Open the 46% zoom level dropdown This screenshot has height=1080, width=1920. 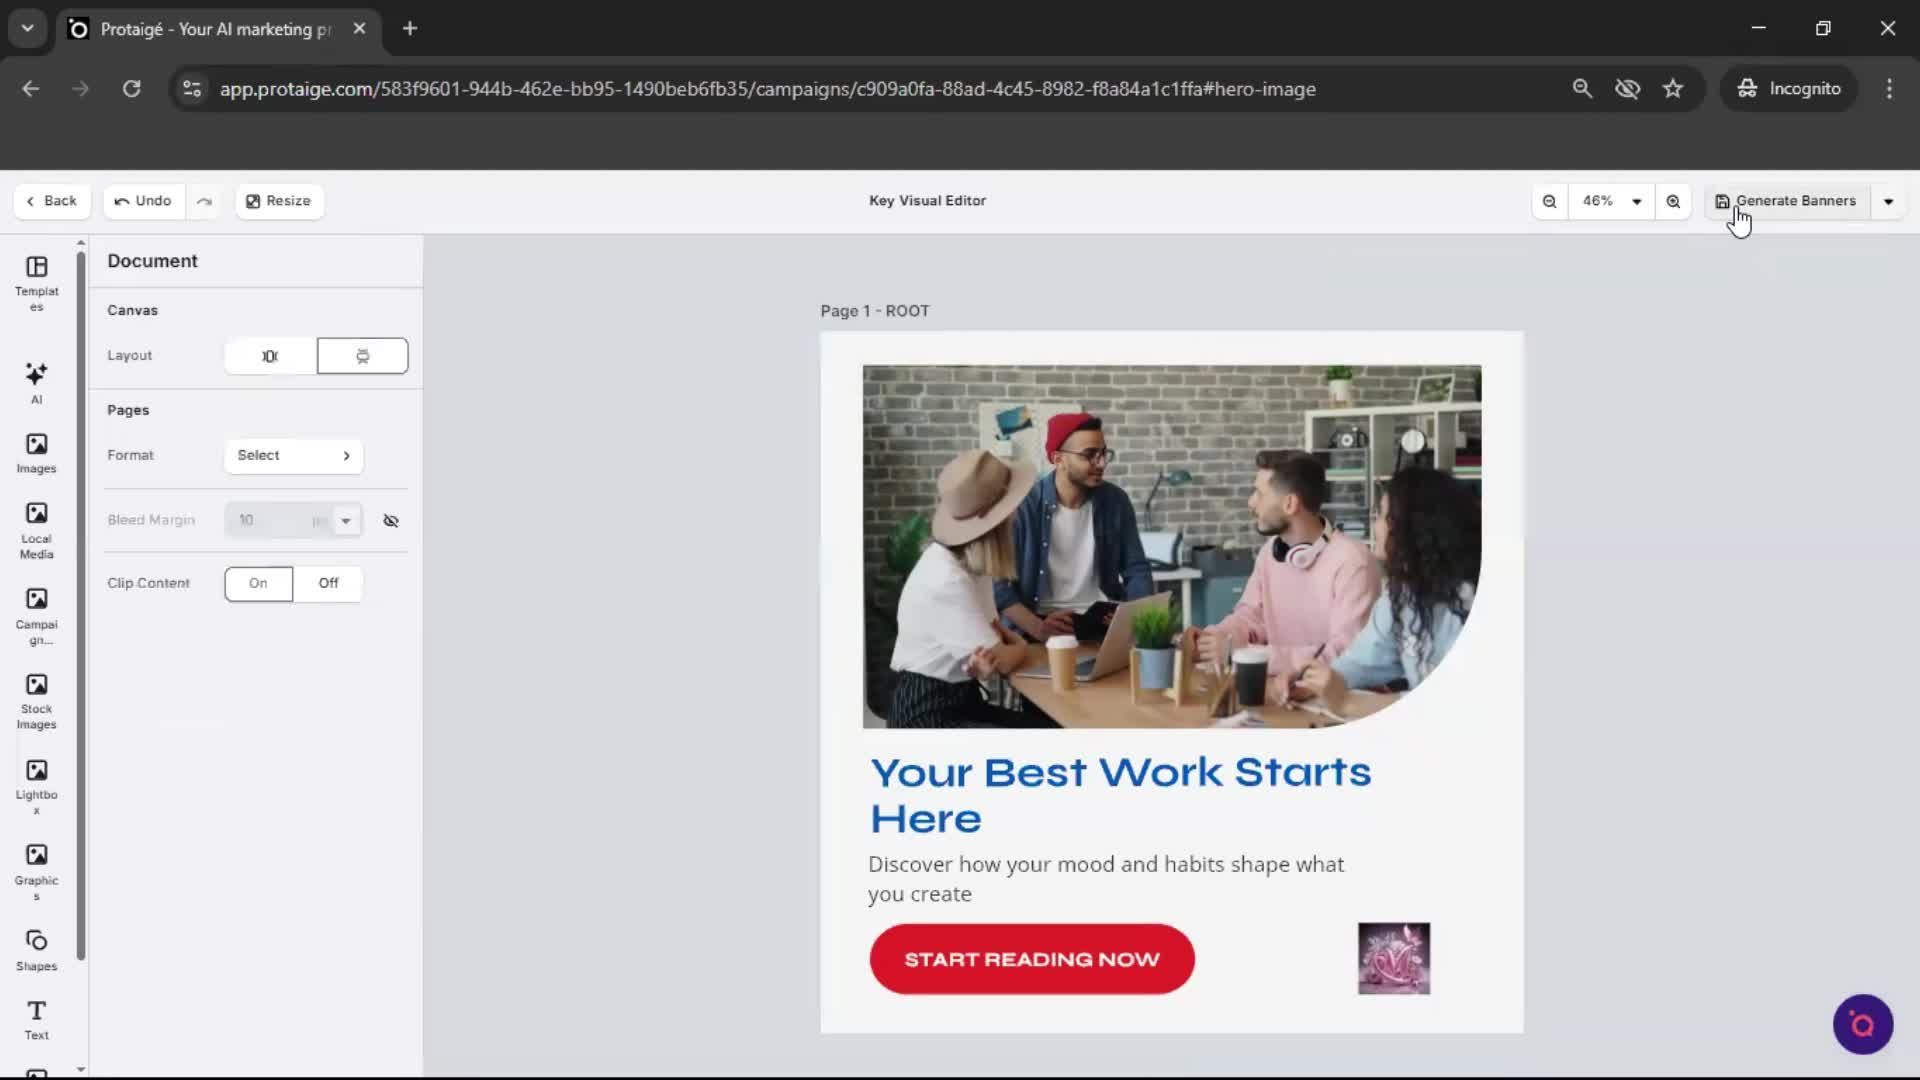coord(1611,201)
